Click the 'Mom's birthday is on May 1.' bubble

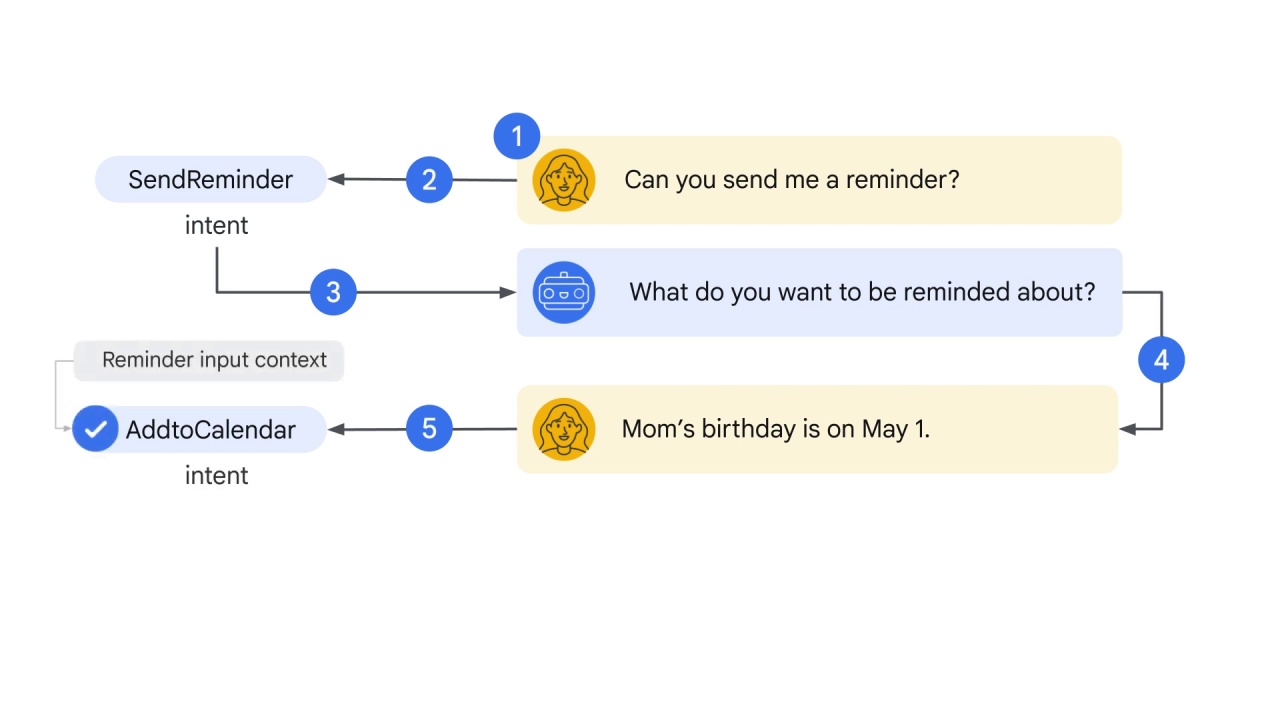[817, 429]
